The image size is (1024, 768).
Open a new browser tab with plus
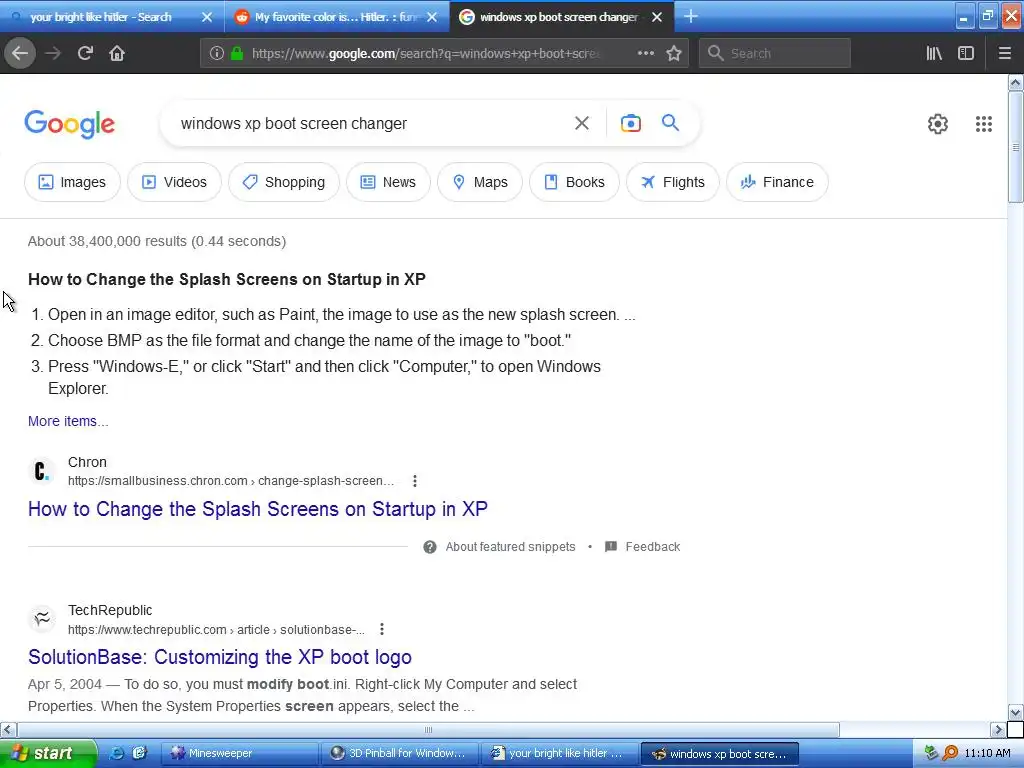coord(691,17)
